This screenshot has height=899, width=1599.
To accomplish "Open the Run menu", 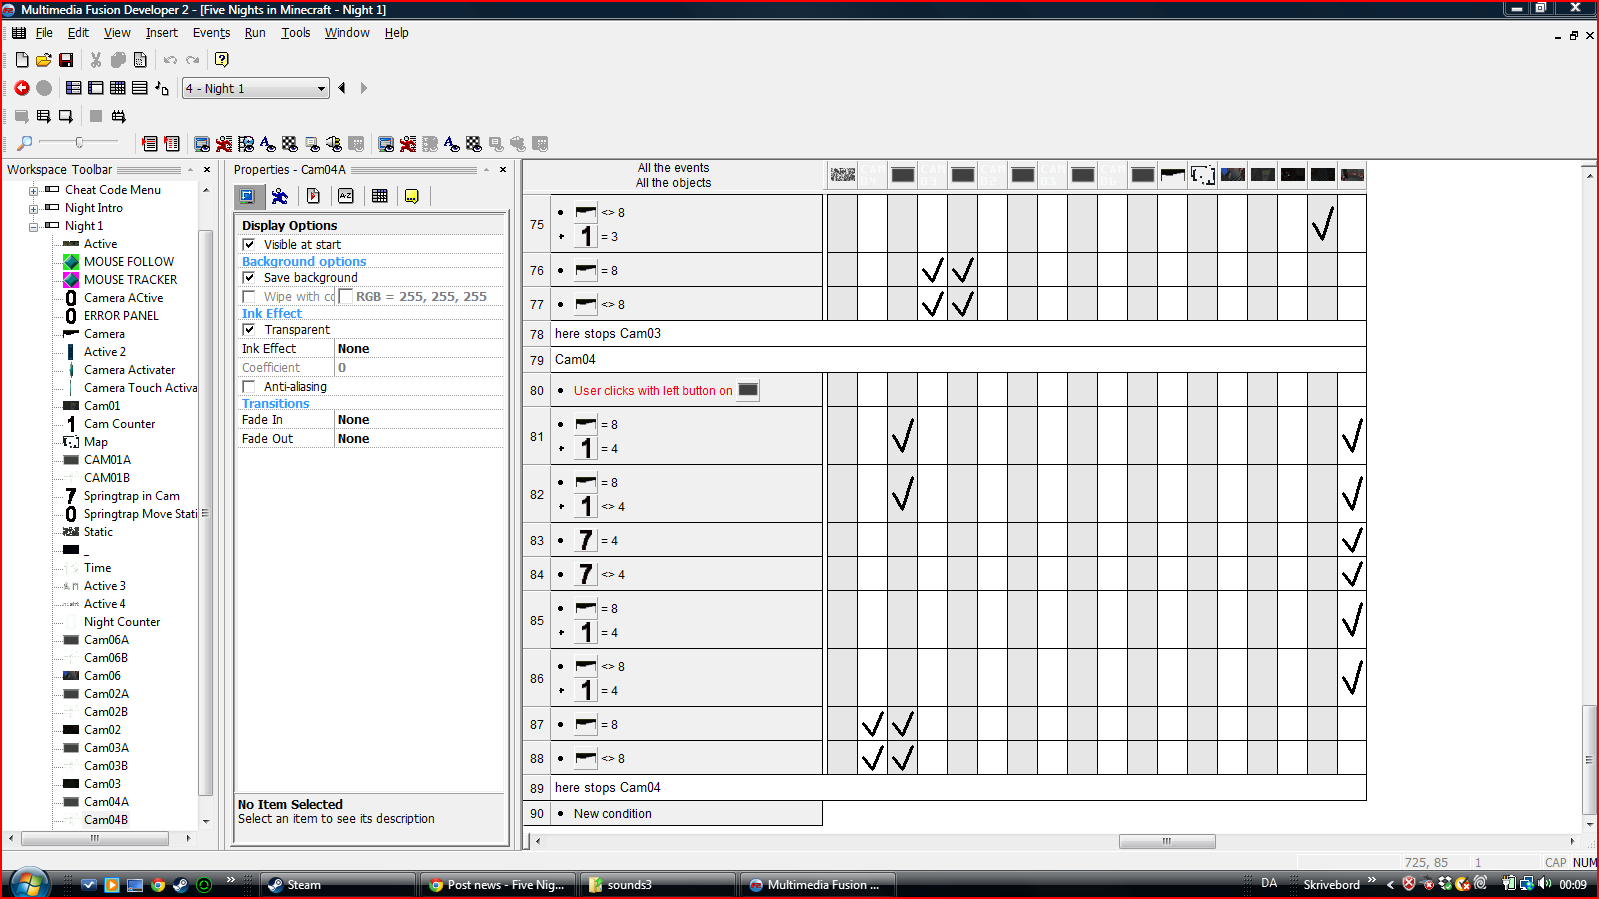I will click(255, 32).
